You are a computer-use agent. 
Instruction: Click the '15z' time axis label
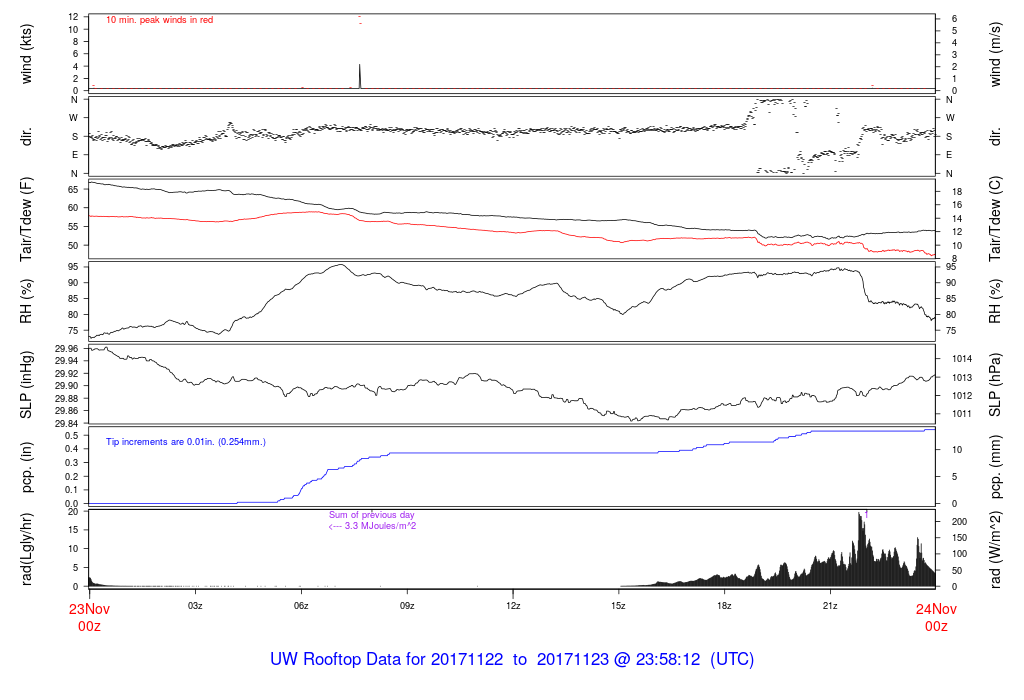pos(618,606)
